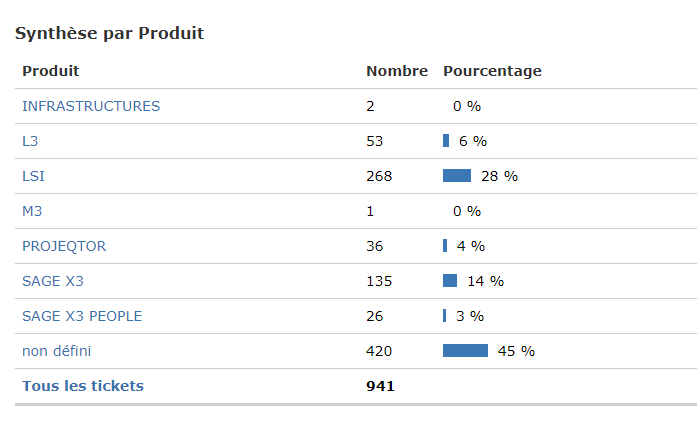The height and width of the screenshot is (421, 697).
Task: Click the 'Synthèse par Produit' heading
Action: click(x=109, y=33)
